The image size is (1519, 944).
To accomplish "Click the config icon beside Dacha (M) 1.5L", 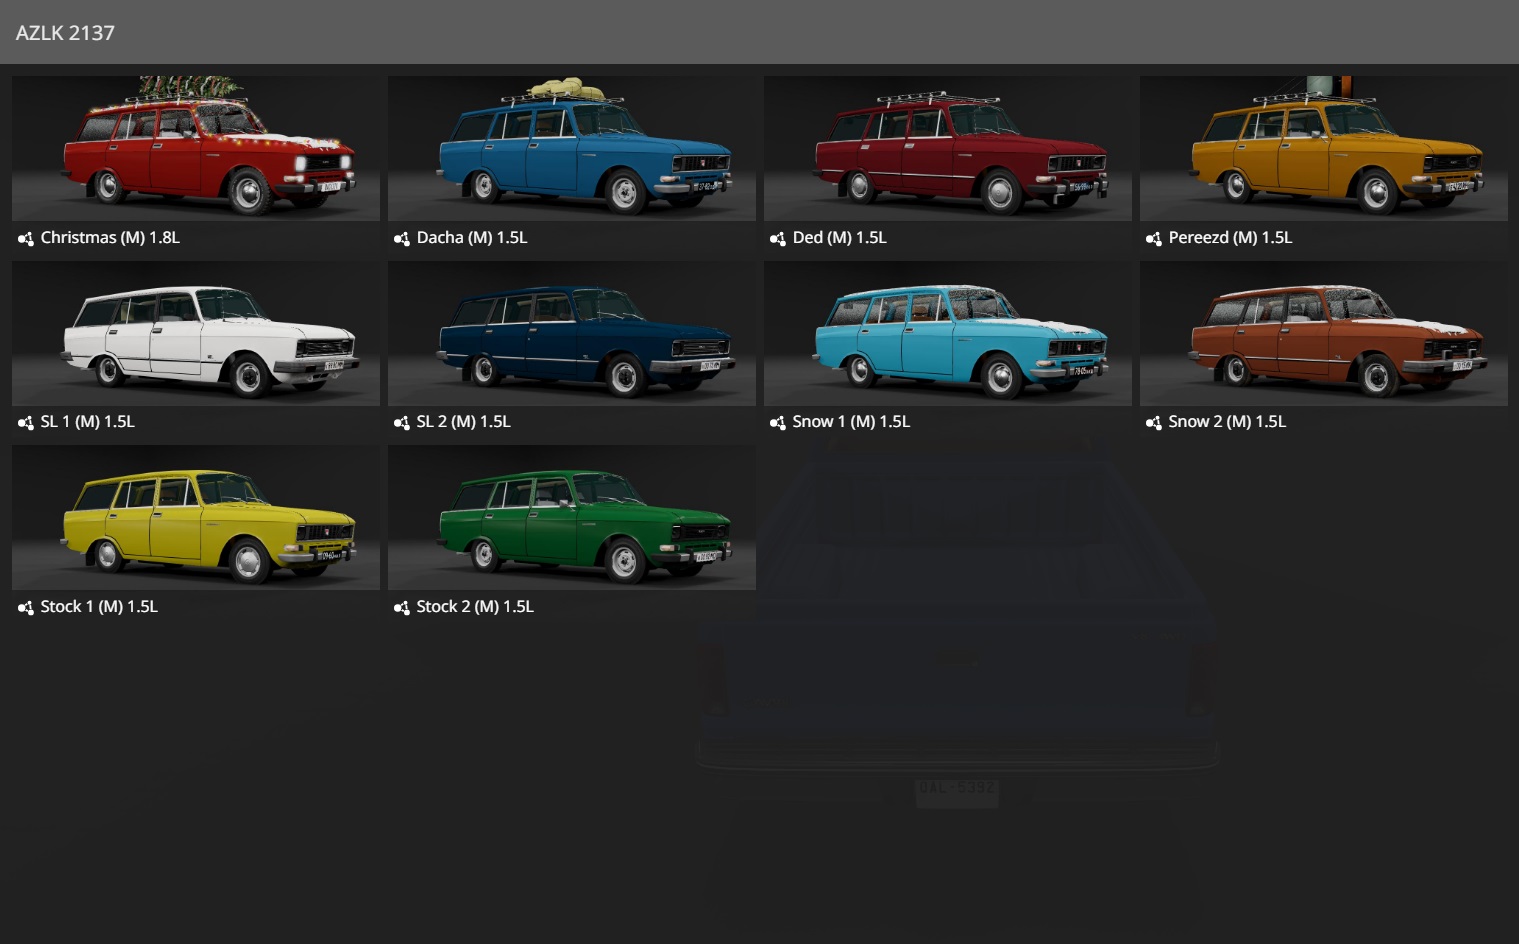I will tap(402, 239).
